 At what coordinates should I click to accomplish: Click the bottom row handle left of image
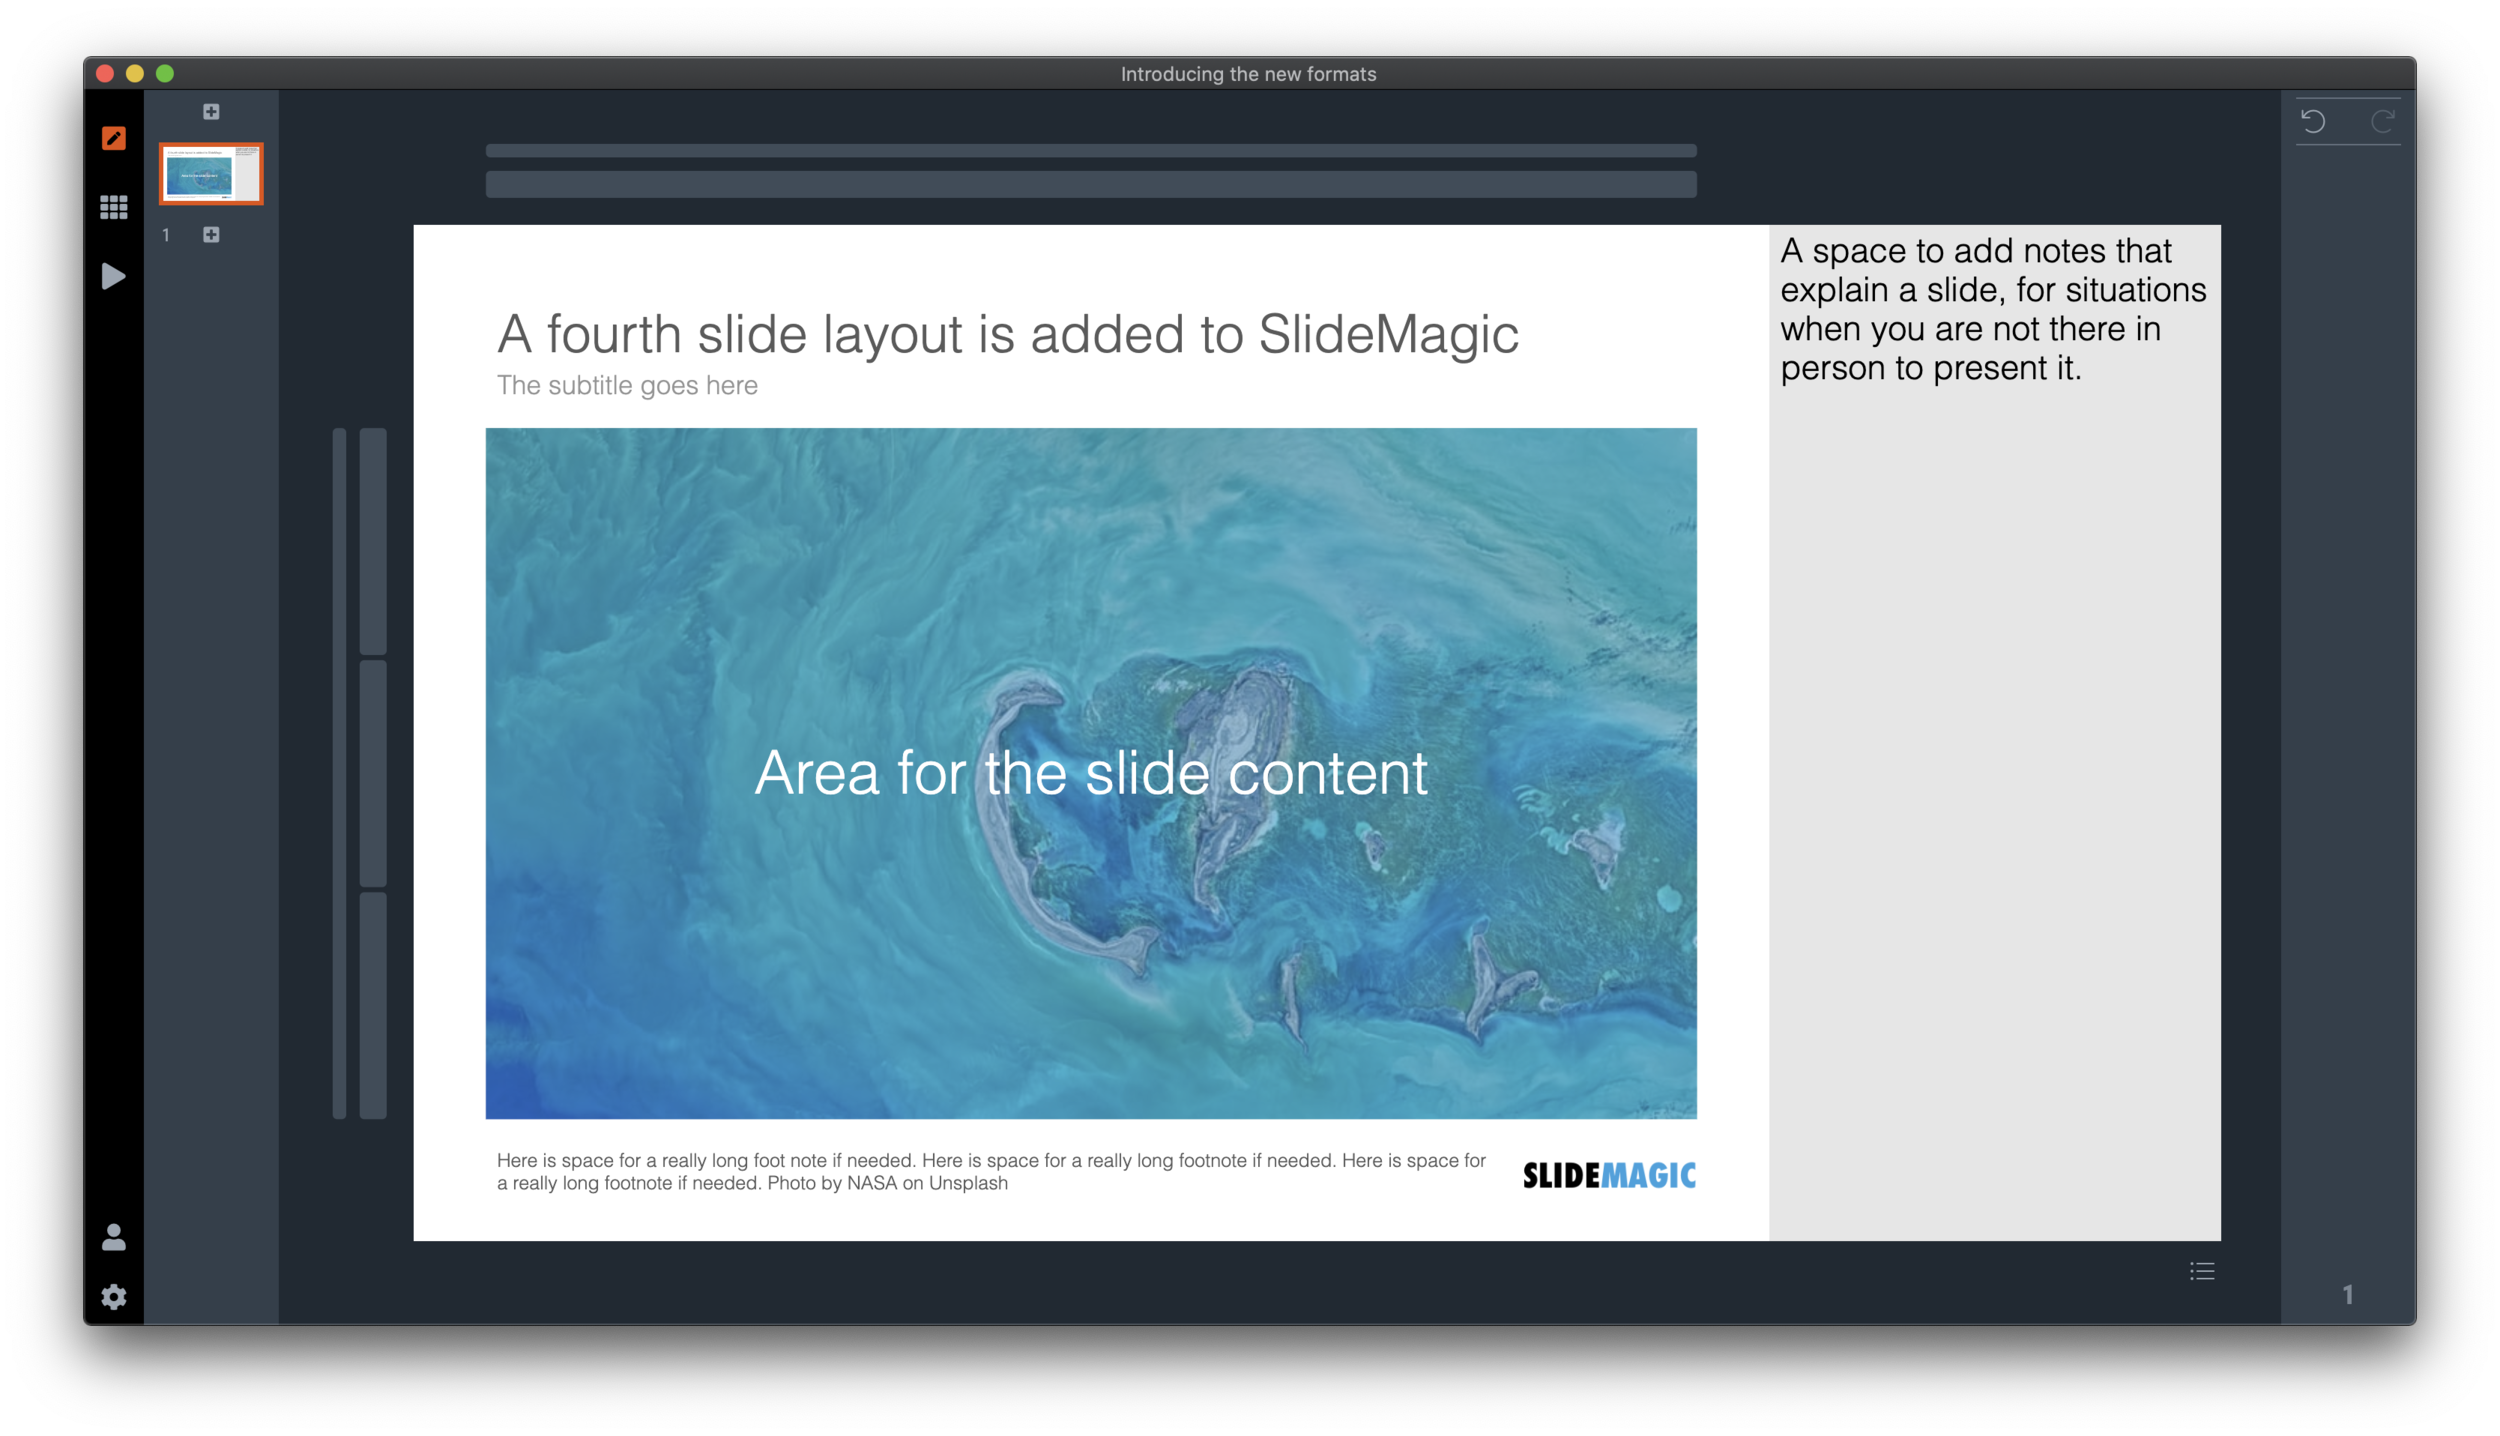(373, 1005)
